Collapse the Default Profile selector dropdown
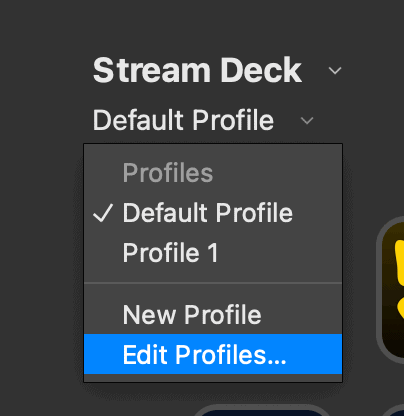Image resolution: width=404 pixels, height=416 pixels. [x=203, y=120]
